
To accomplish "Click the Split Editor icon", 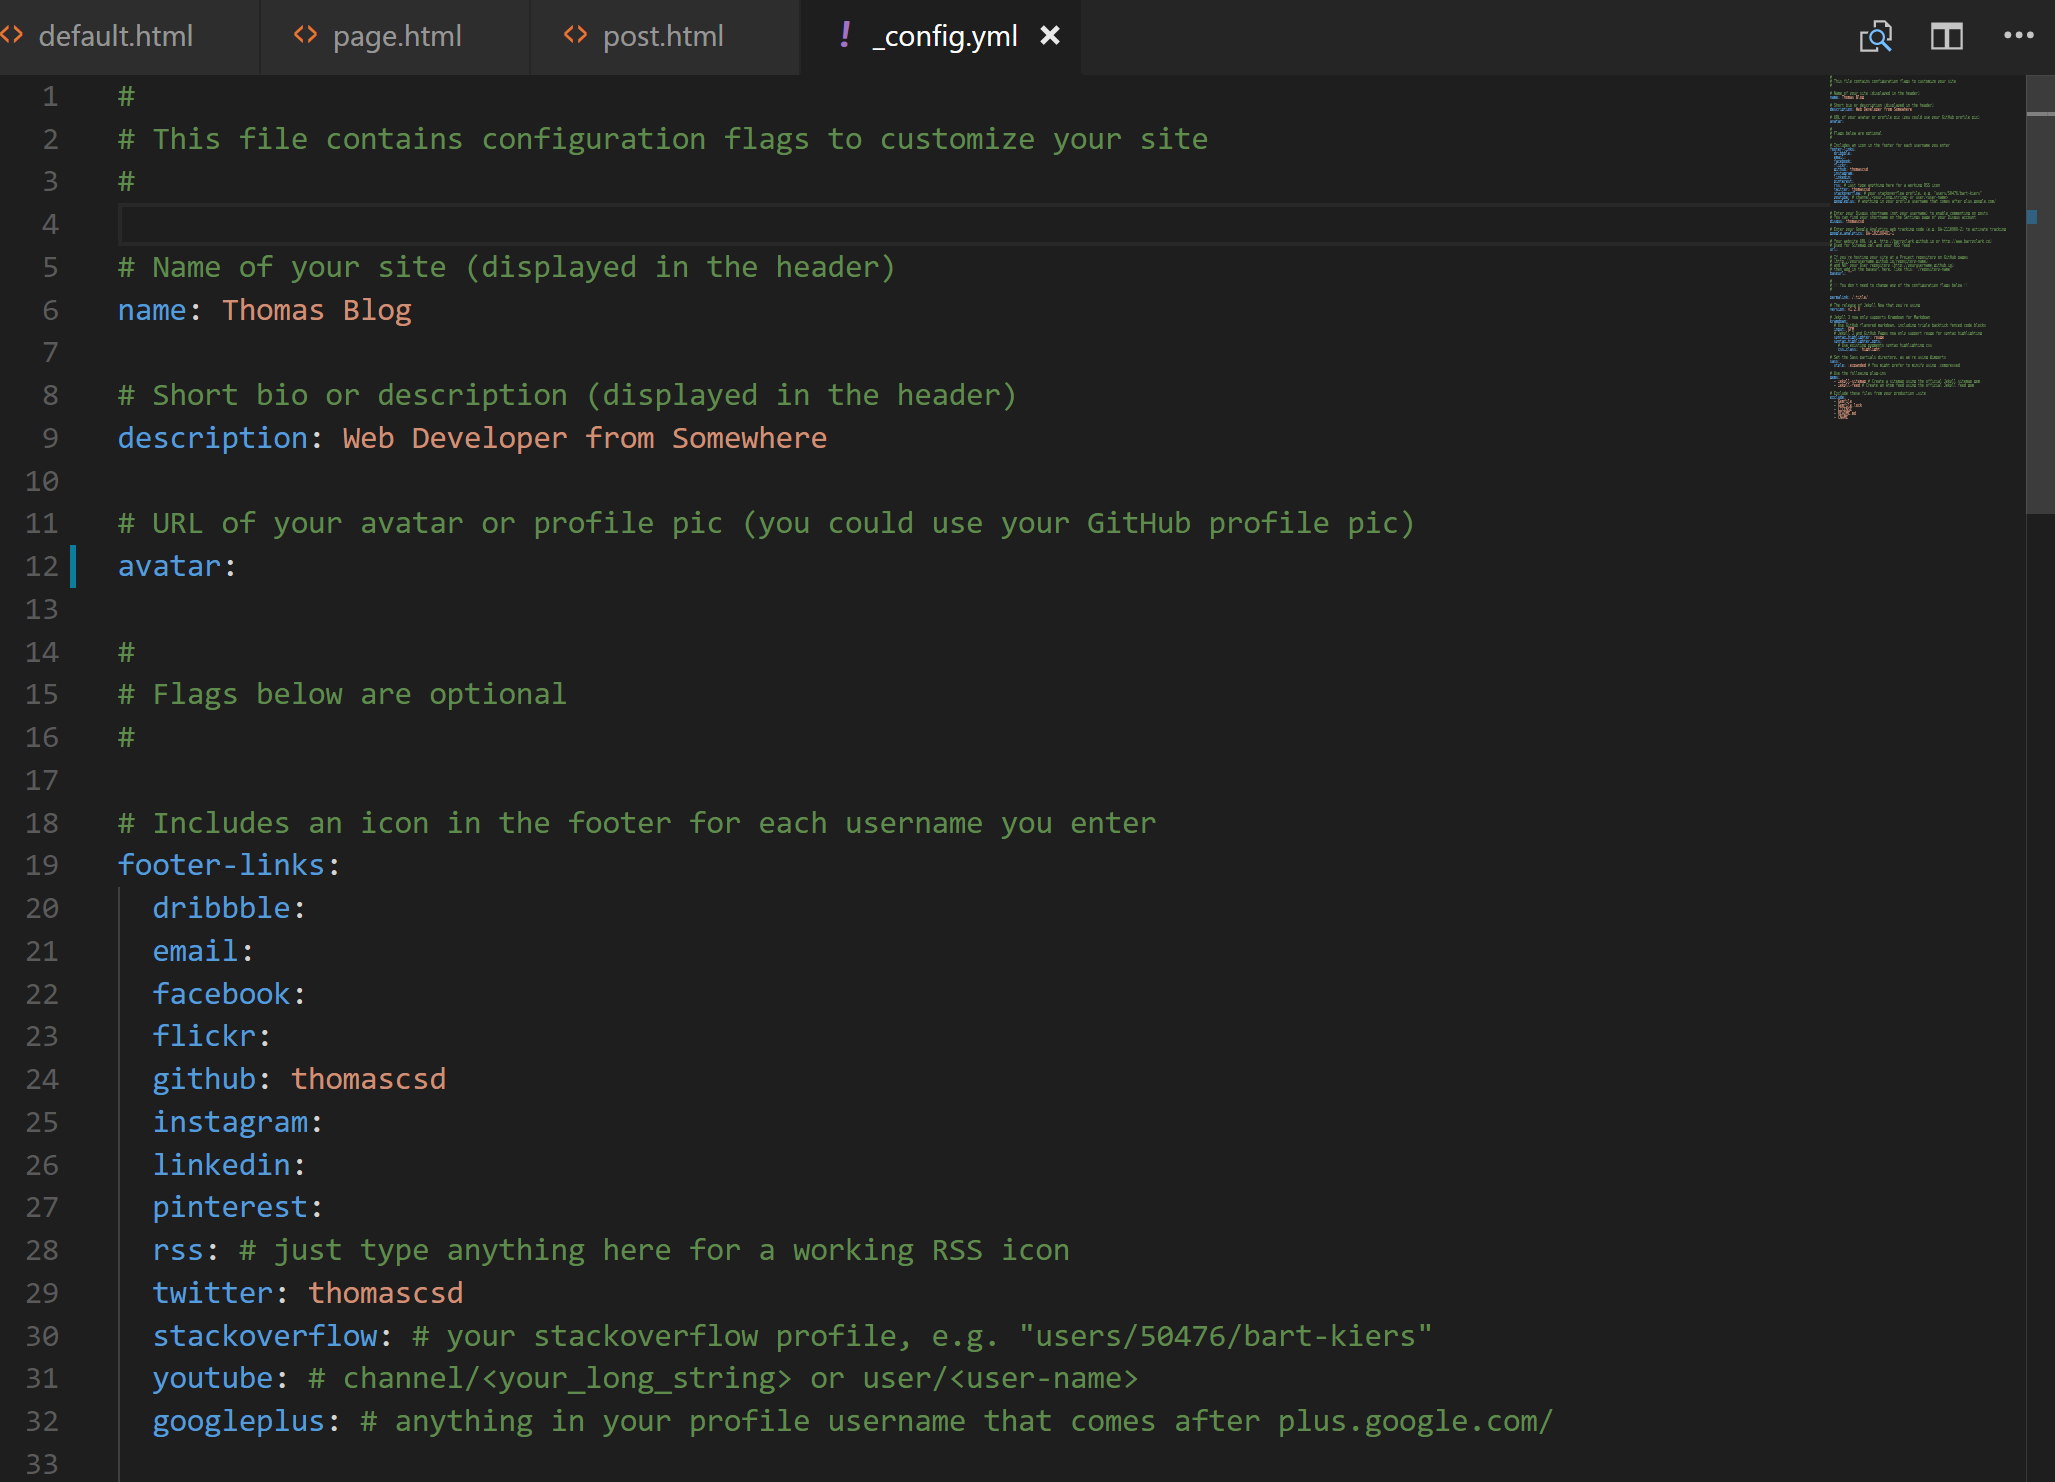I will coord(1946,37).
